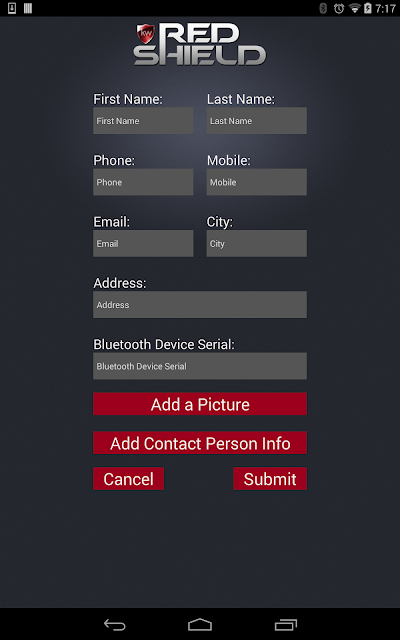Open Add Contact Person Info
400x640 pixels.
200,442
